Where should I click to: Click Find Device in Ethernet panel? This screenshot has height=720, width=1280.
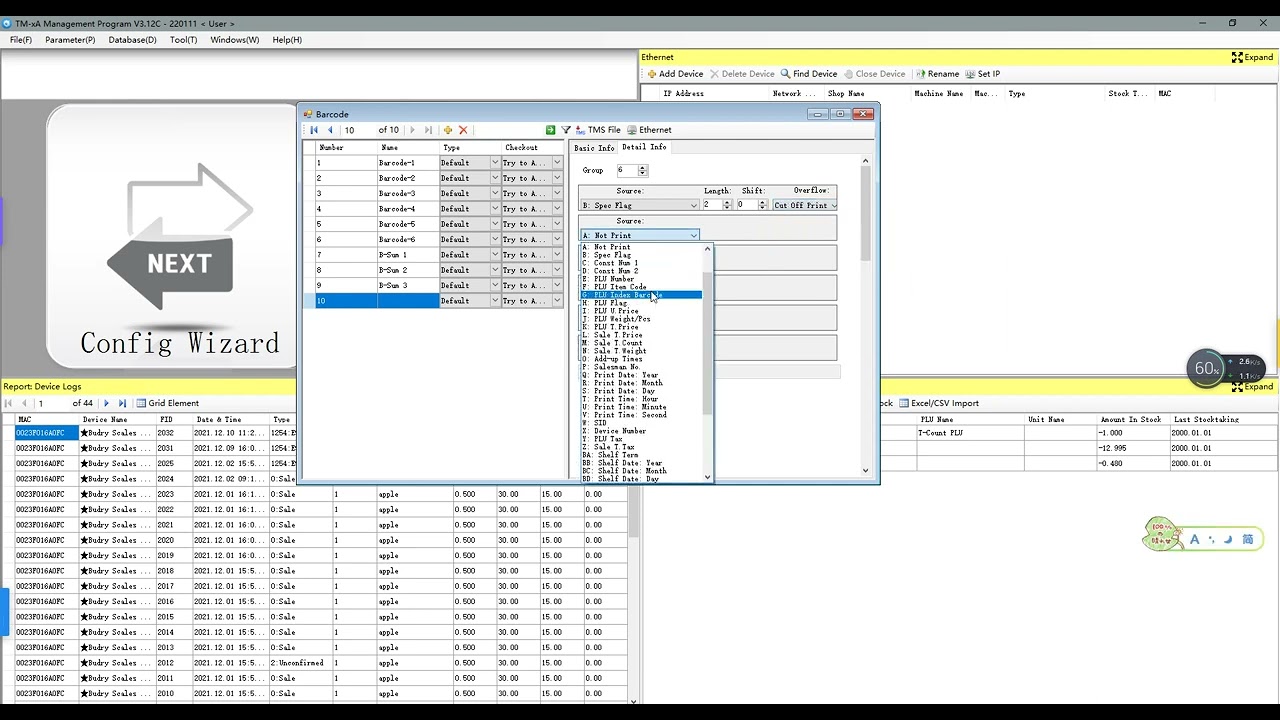pos(809,74)
